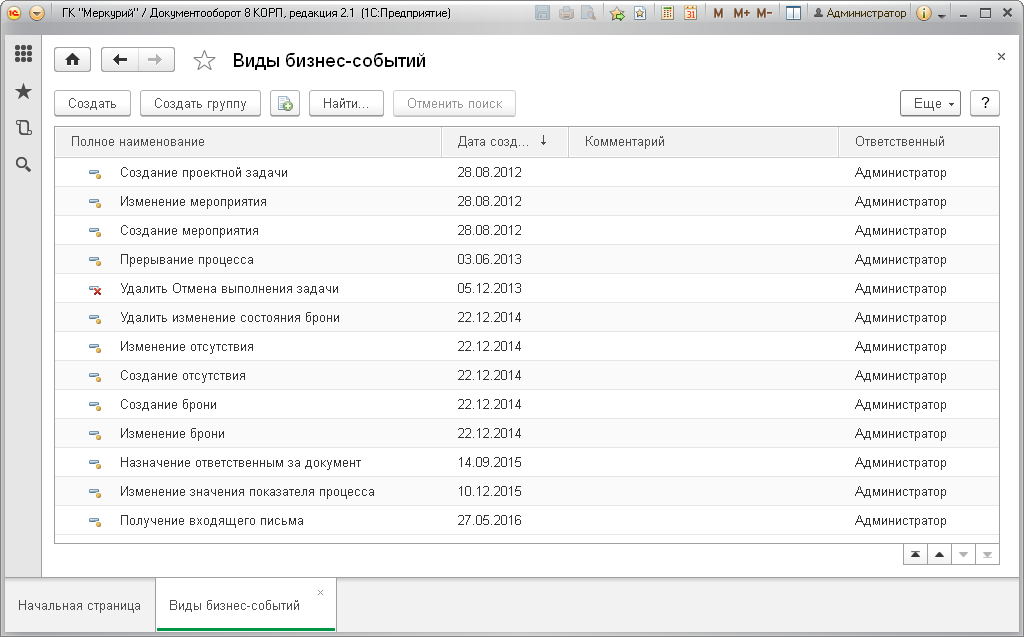Jump to the list's first row arrow
This screenshot has width=1024, height=637.
coord(916,555)
